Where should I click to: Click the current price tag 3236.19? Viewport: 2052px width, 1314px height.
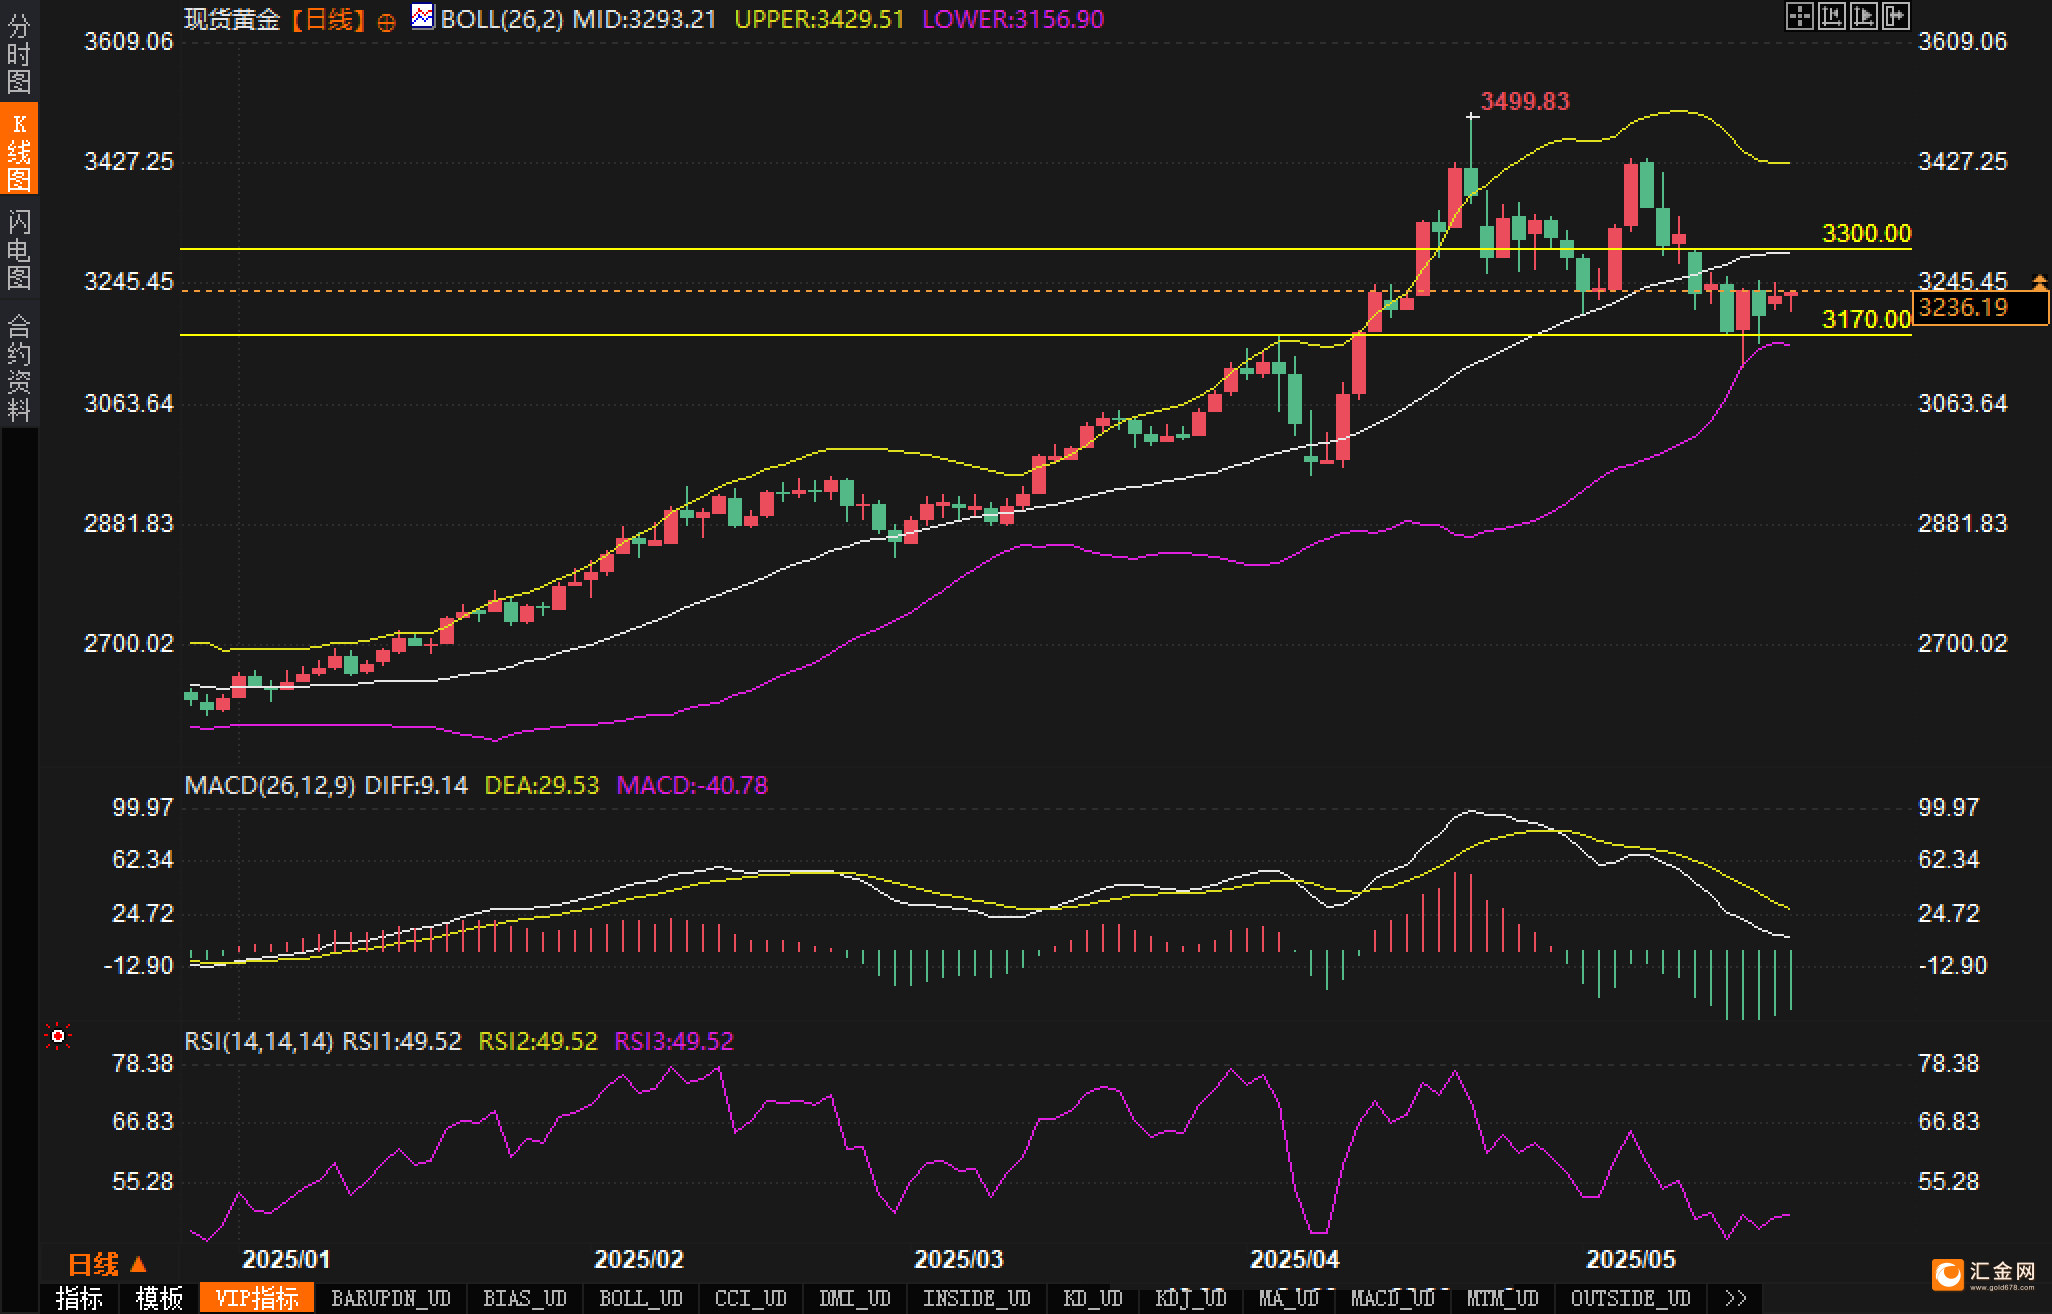pyautogui.click(x=1979, y=308)
